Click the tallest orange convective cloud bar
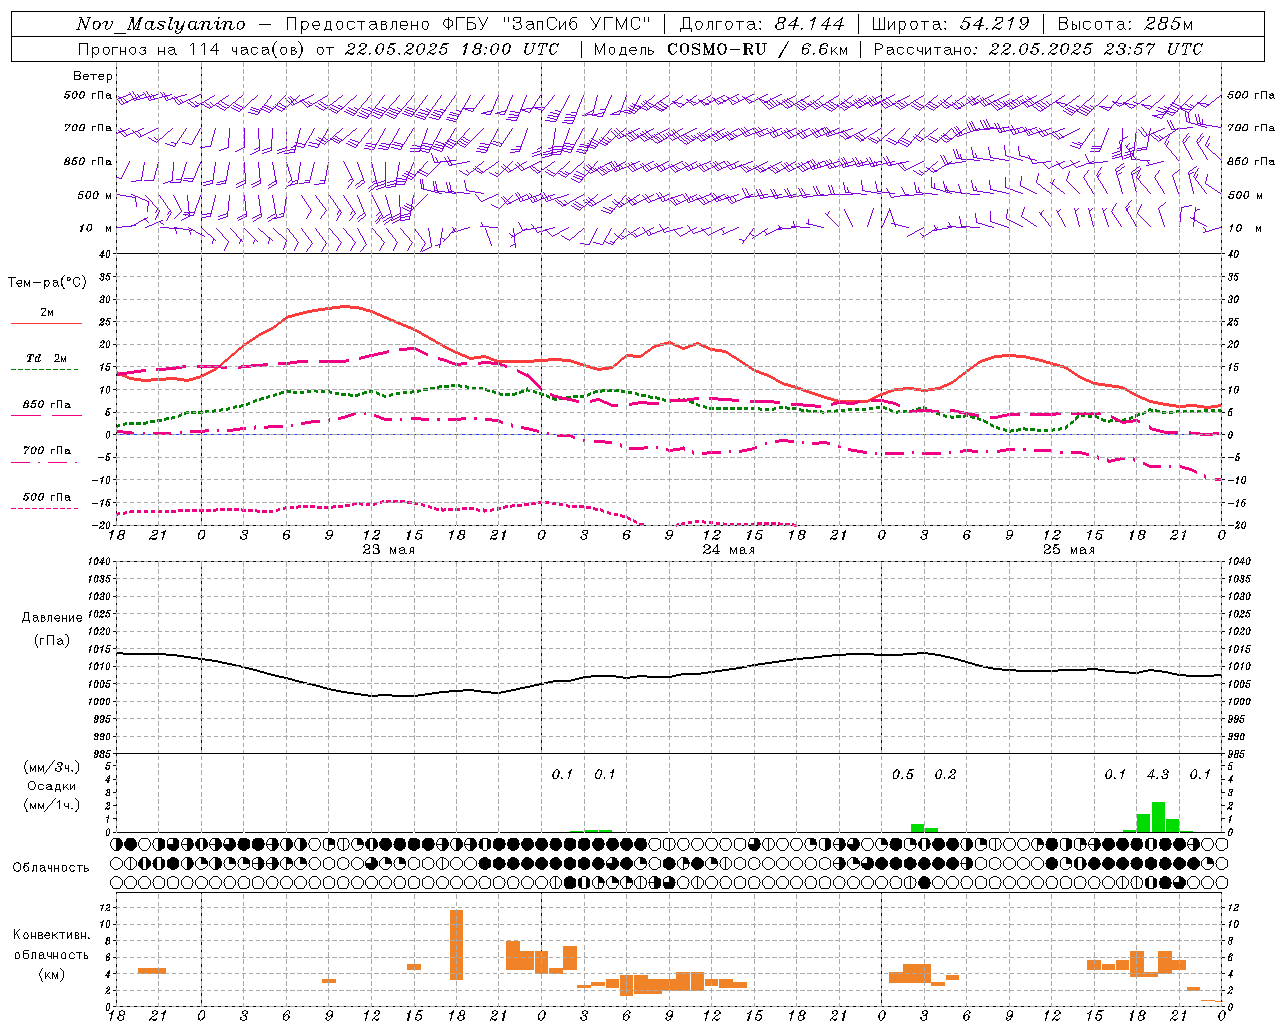Screen dimensions: 1280x1024 click(456, 944)
